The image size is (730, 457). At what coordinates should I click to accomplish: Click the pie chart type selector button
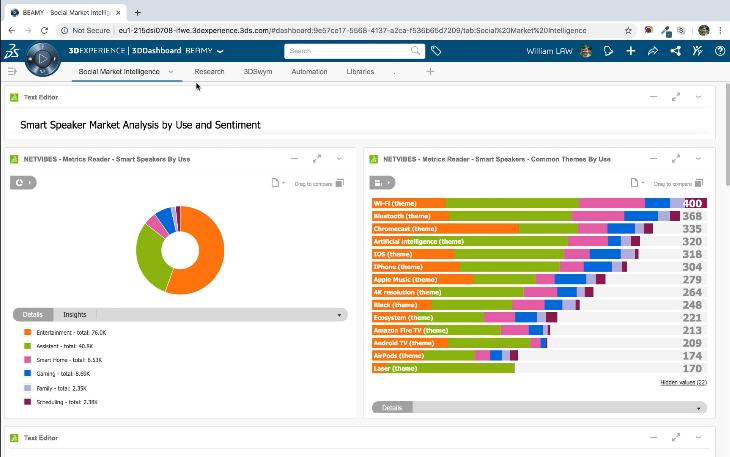tap(23, 182)
